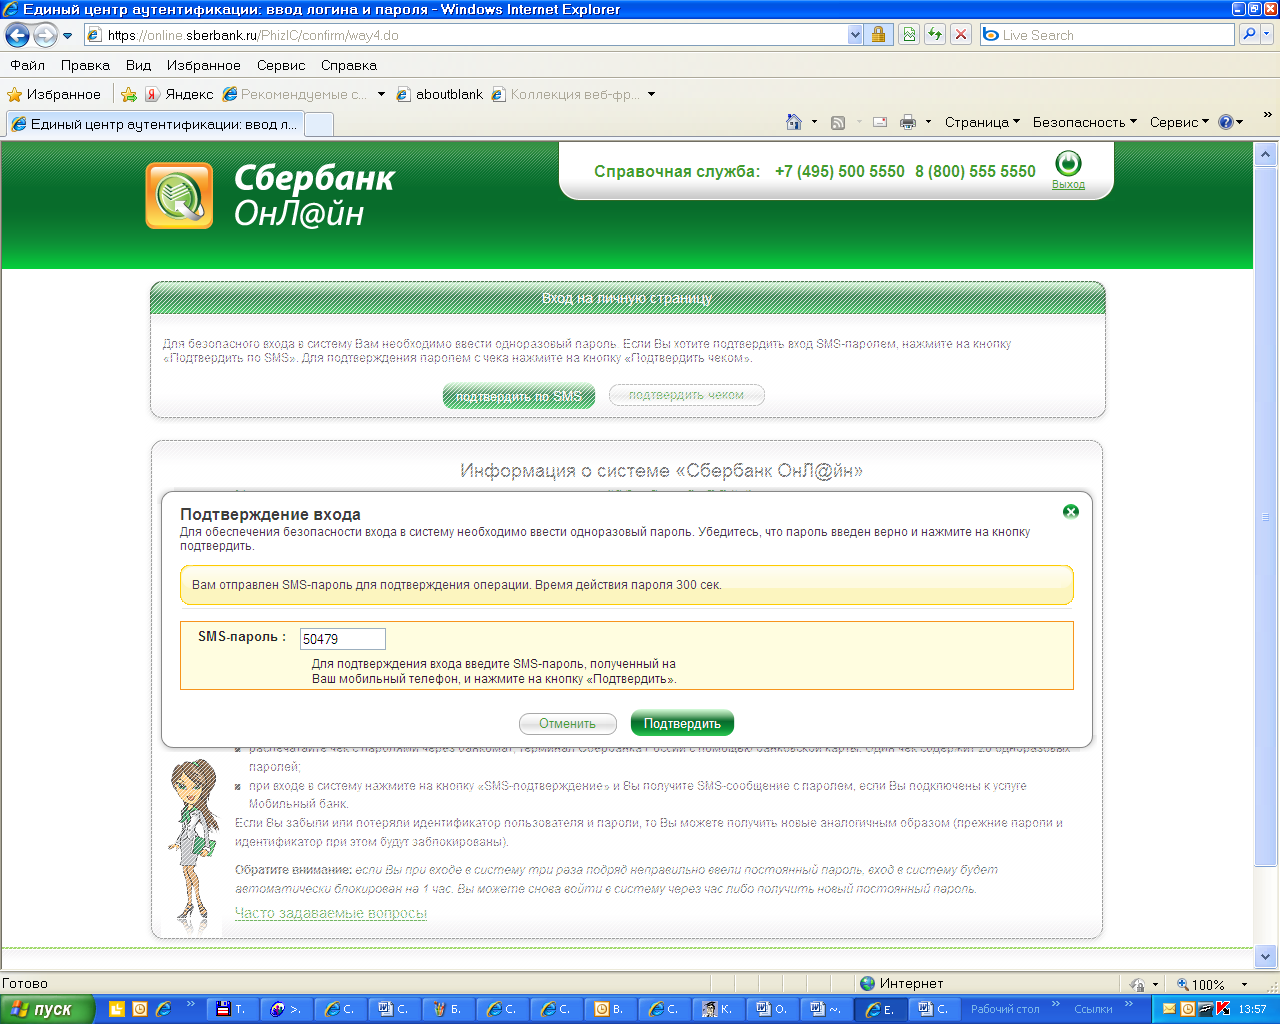Open the Избранное menu in menu bar

(x=204, y=65)
